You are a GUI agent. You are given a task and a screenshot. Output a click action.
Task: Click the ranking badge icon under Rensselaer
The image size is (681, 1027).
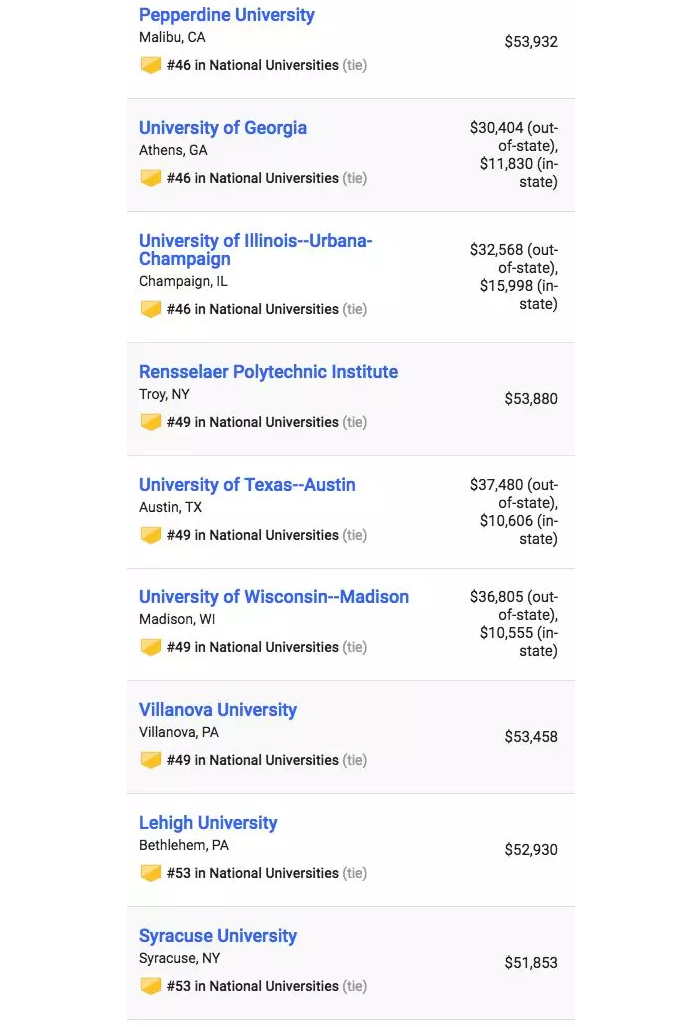tap(151, 422)
